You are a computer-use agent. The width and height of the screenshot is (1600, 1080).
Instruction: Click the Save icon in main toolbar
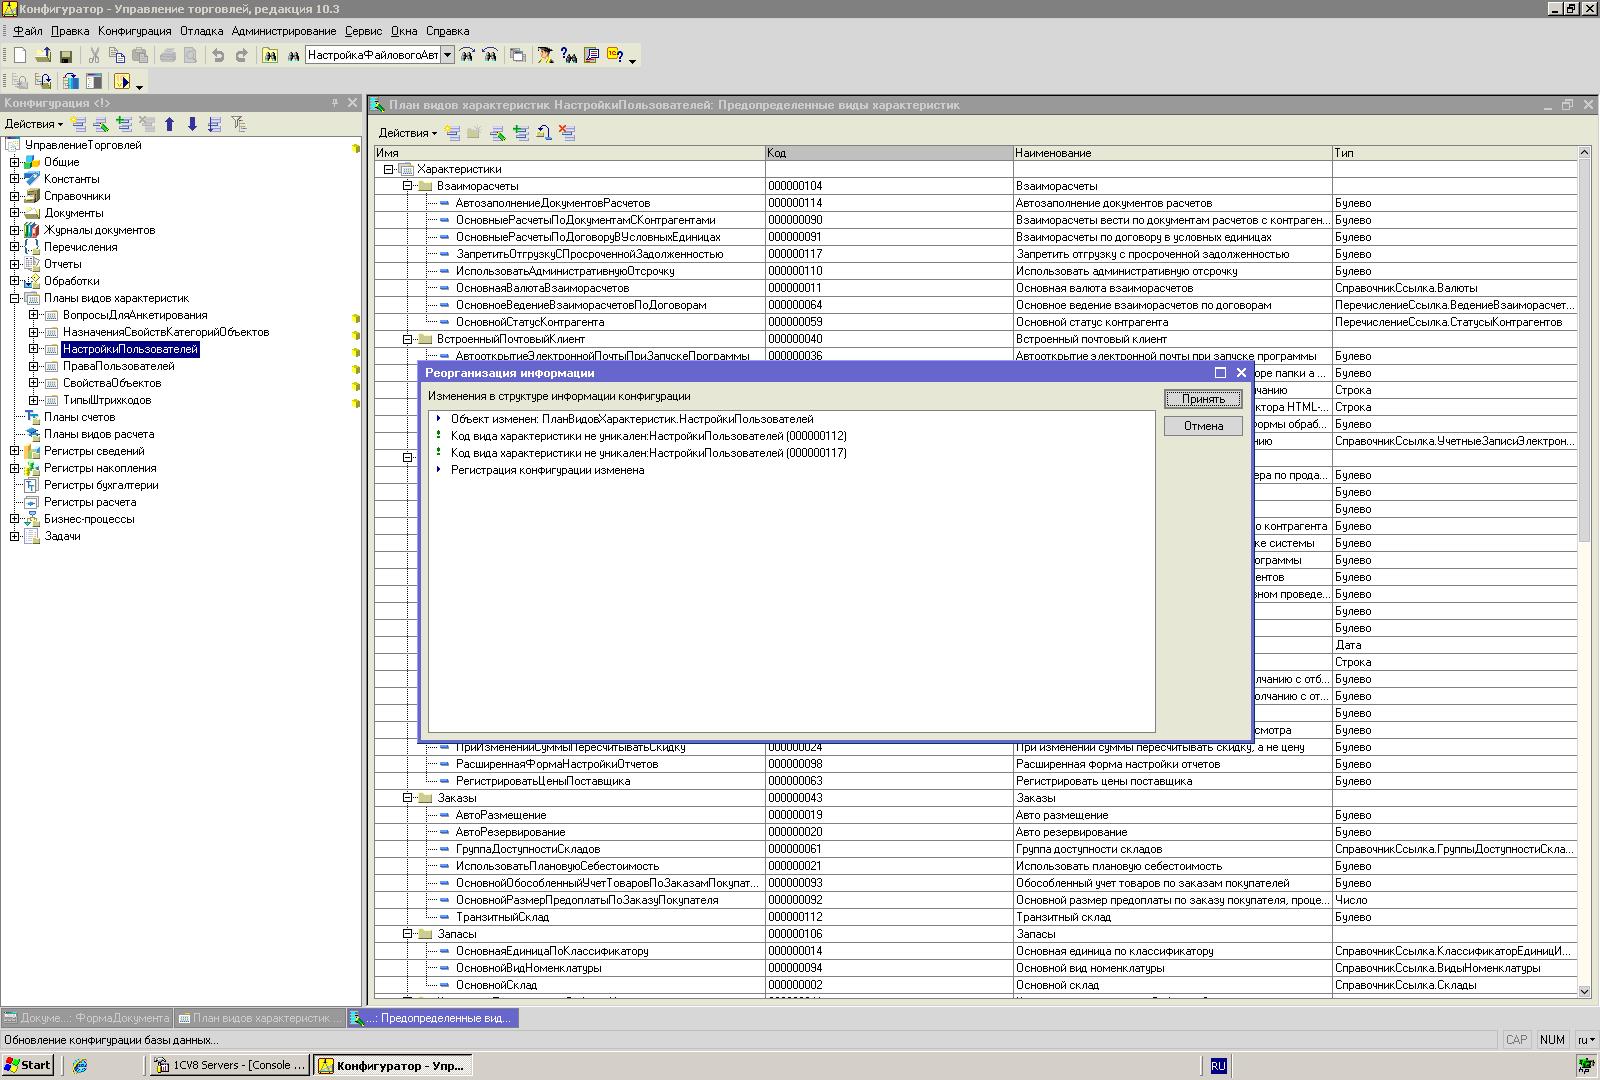[x=66, y=56]
